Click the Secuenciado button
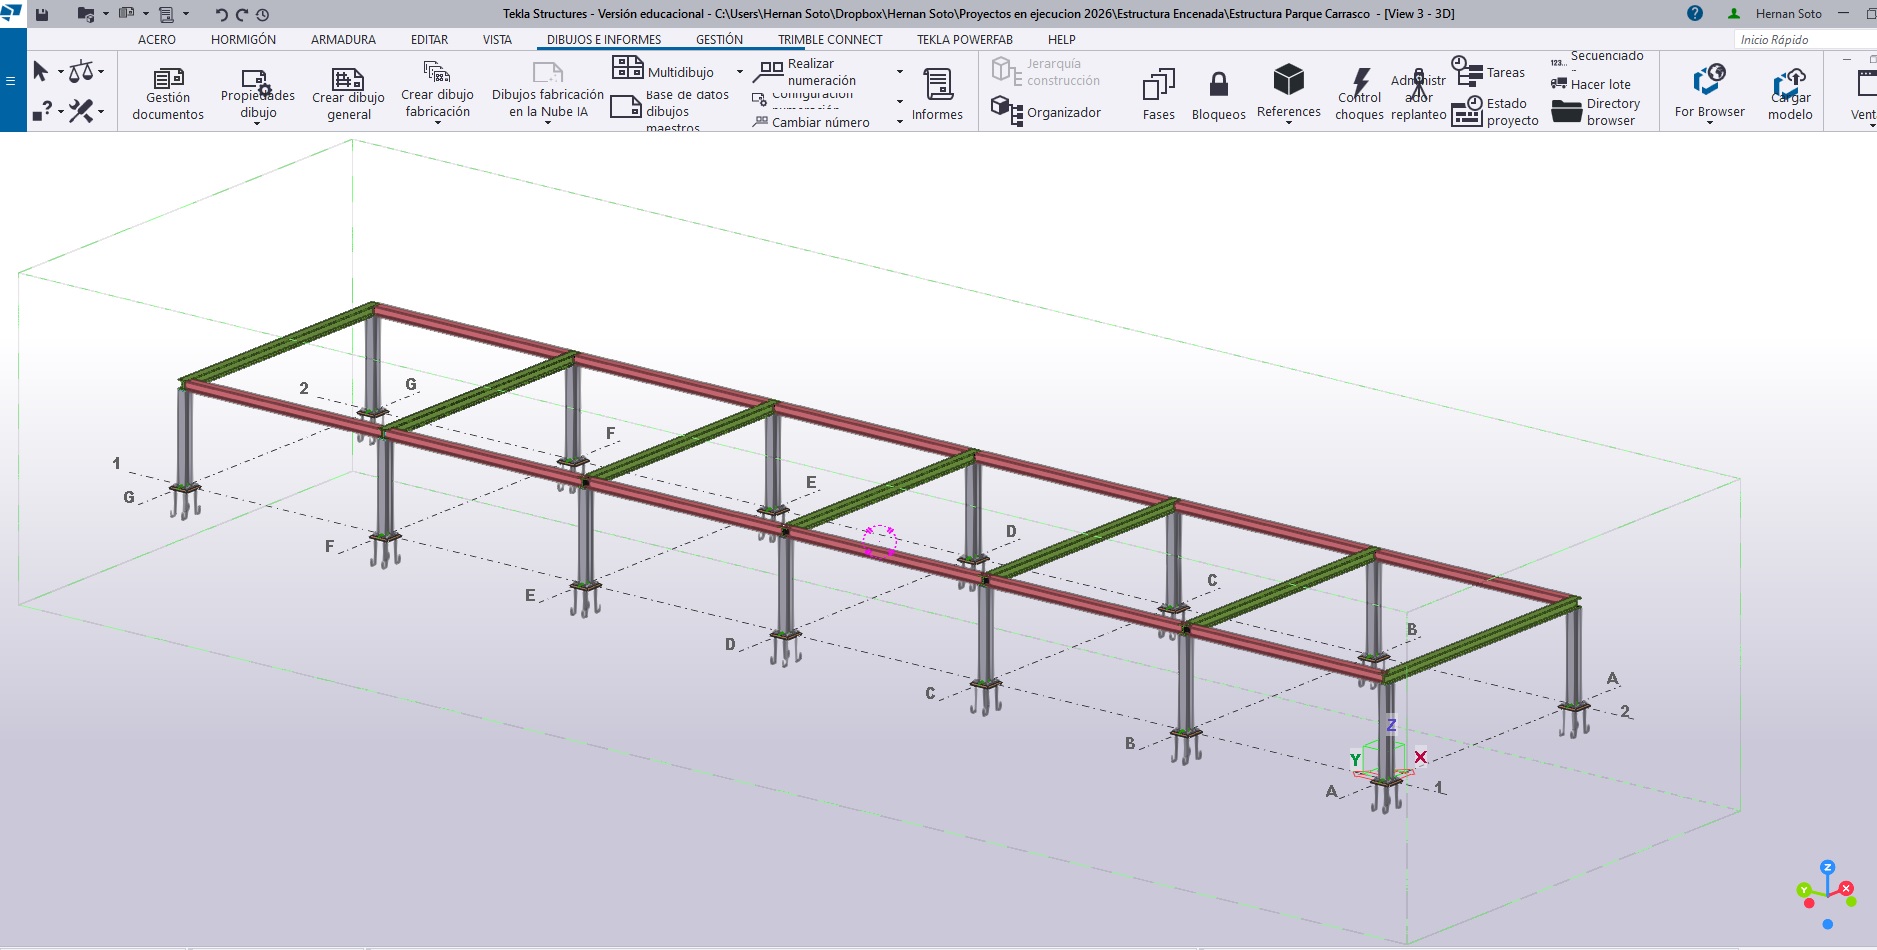1877x950 pixels. [1597, 60]
